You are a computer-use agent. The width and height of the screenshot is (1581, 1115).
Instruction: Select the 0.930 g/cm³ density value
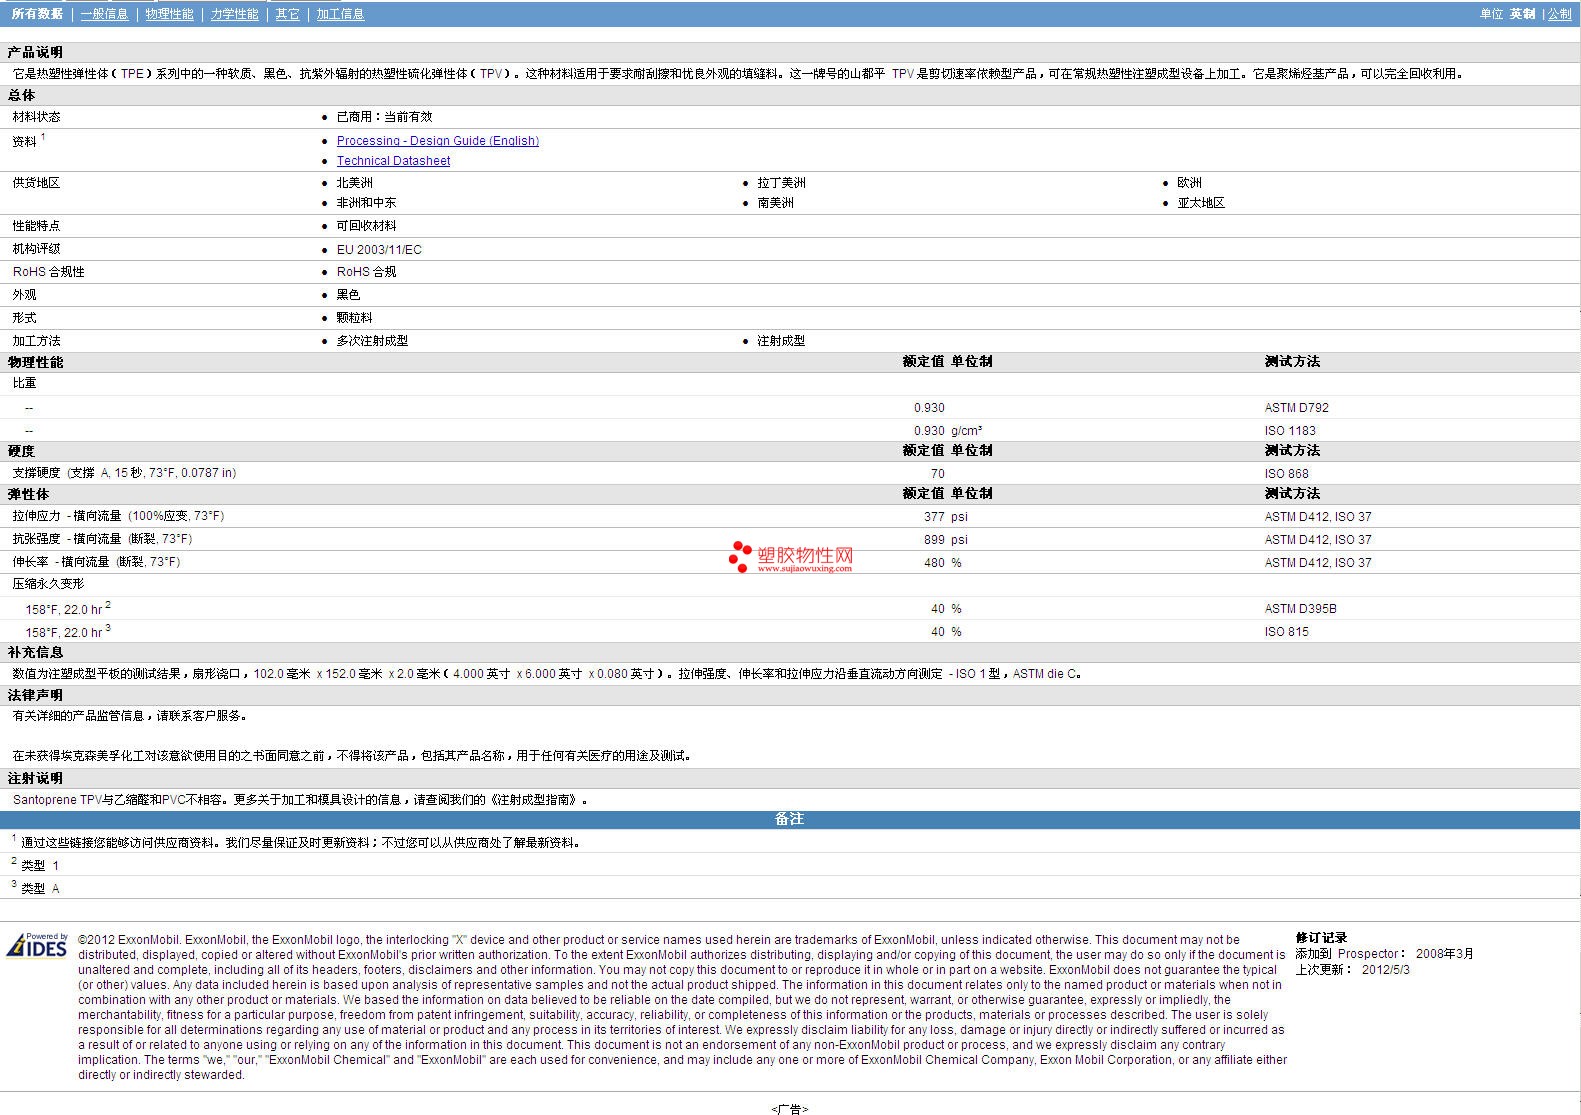pos(947,431)
